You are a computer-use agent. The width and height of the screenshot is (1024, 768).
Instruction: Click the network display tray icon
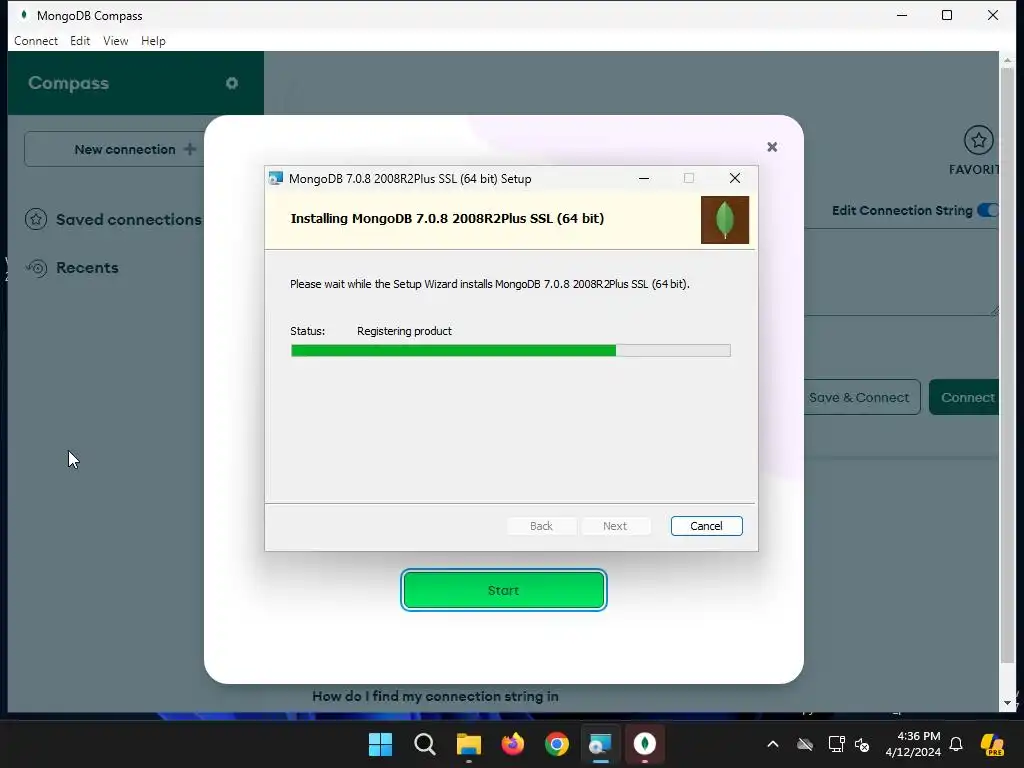click(x=836, y=744)
